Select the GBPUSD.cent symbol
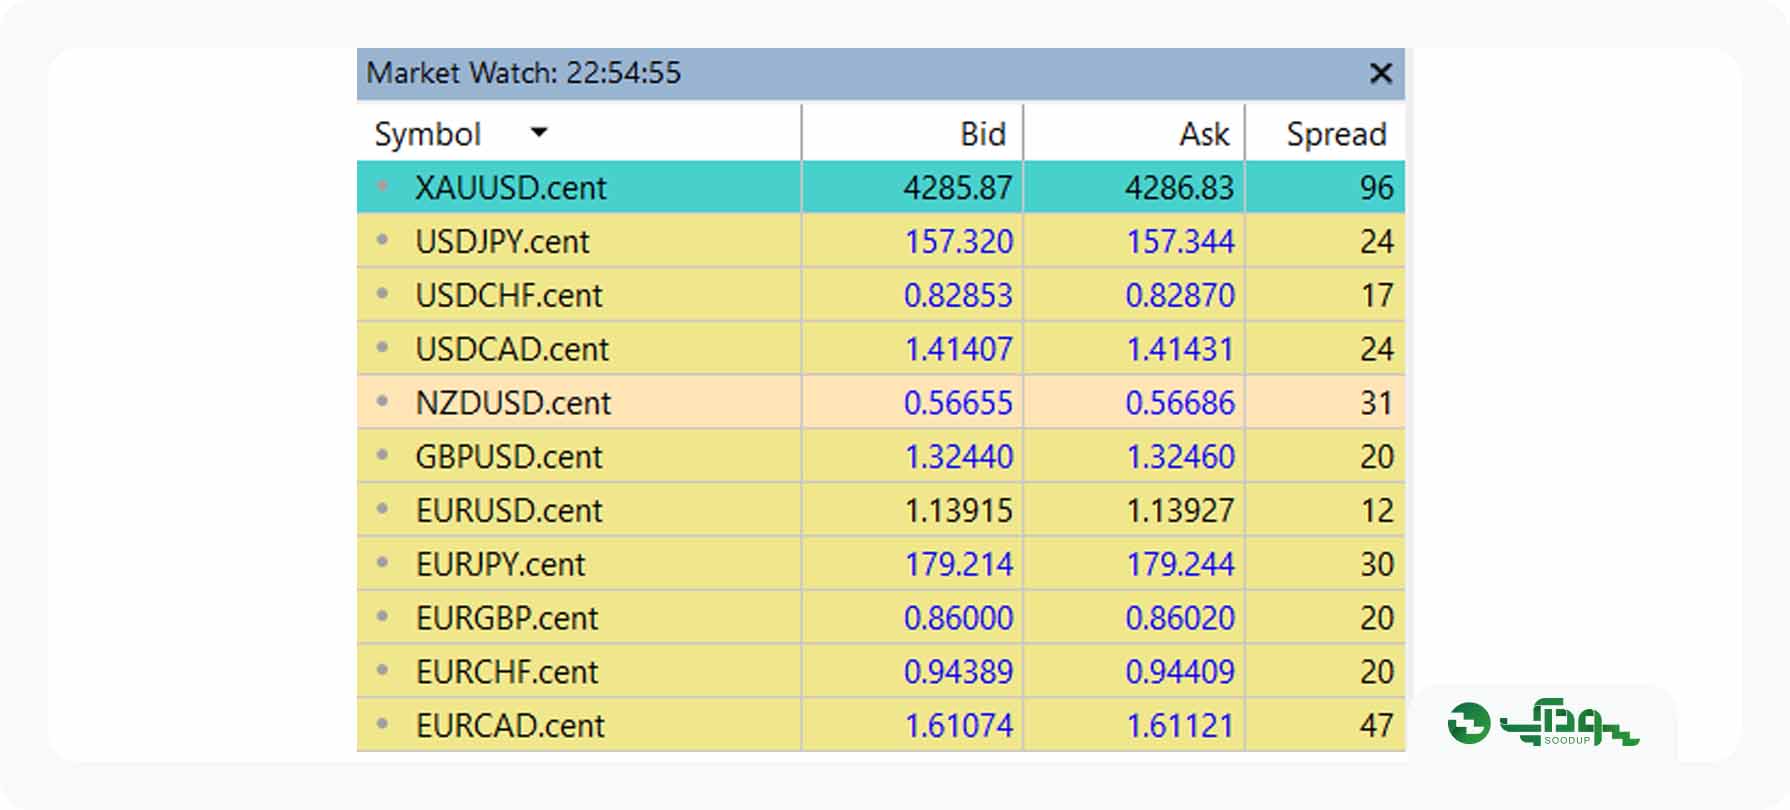Viewport: 1790px width, 810px height. (509, 457)
